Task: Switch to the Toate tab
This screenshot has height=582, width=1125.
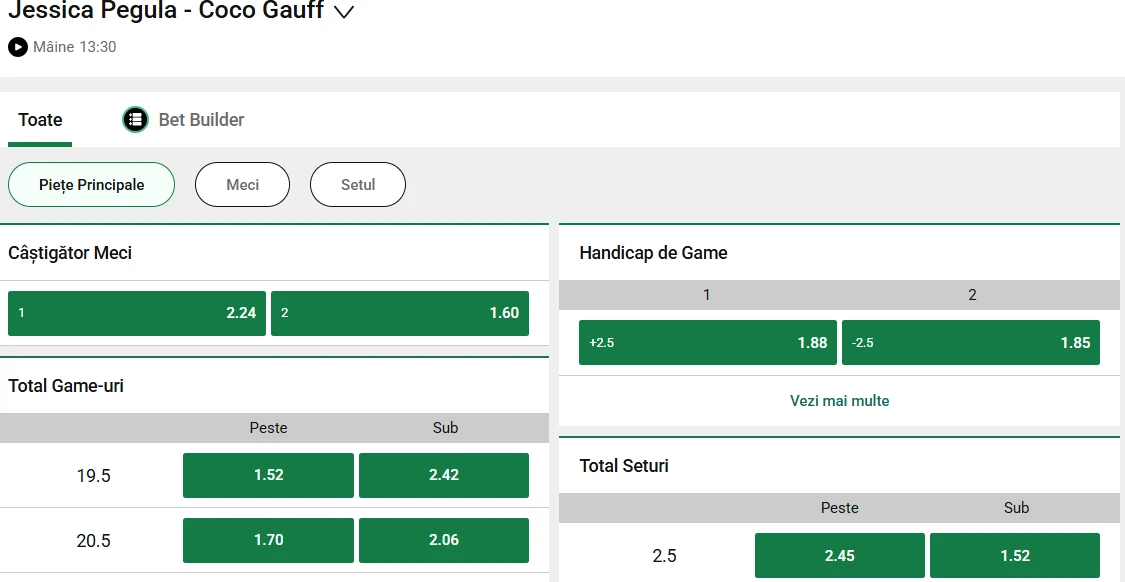Action: [x=40, y=120]
